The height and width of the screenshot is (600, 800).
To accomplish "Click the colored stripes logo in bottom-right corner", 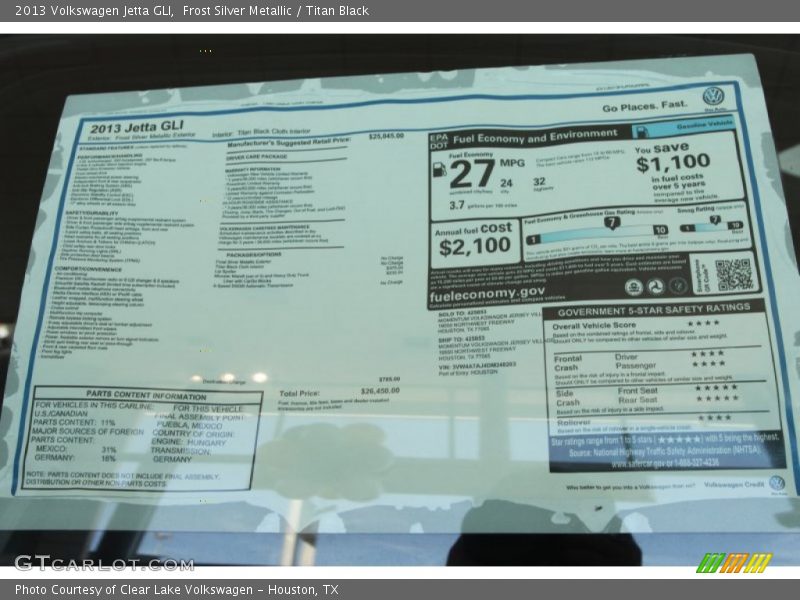I will [x=734, y=563].
